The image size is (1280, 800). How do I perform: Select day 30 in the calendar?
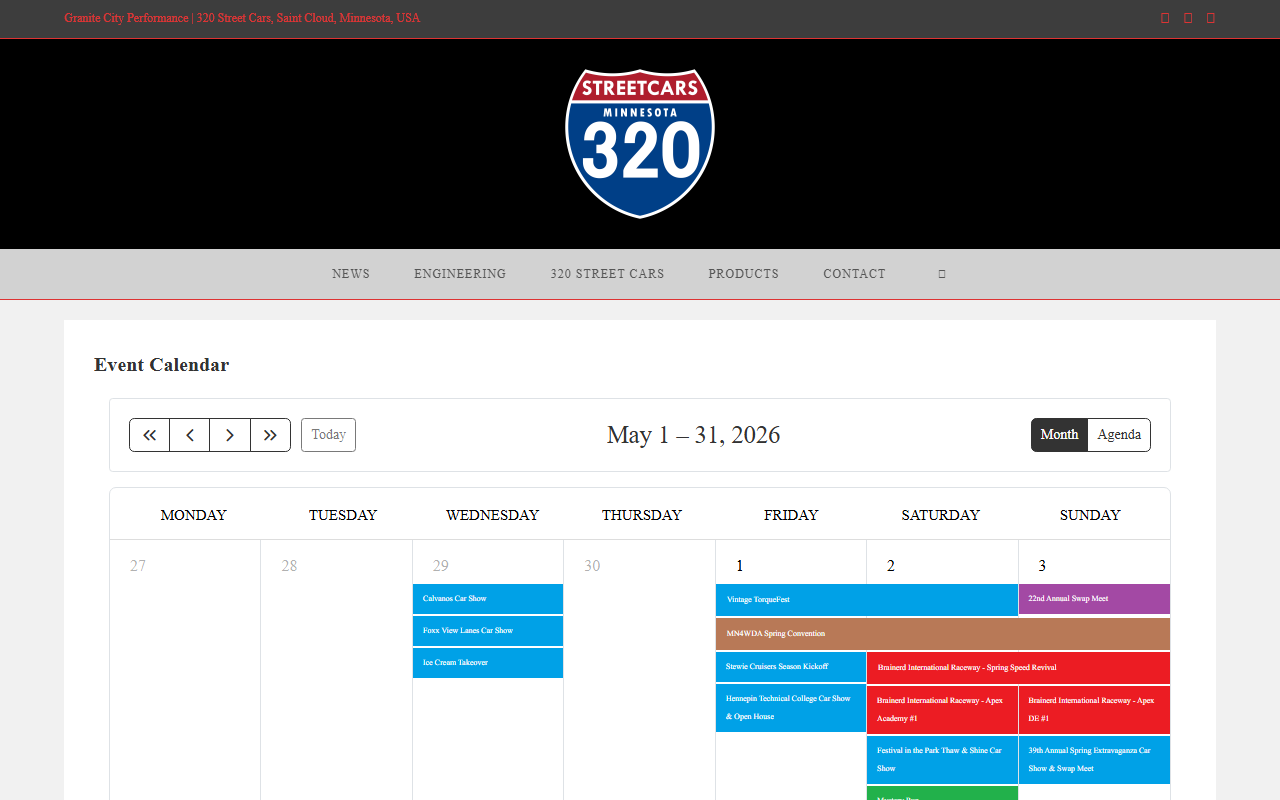tap(592, 566)
